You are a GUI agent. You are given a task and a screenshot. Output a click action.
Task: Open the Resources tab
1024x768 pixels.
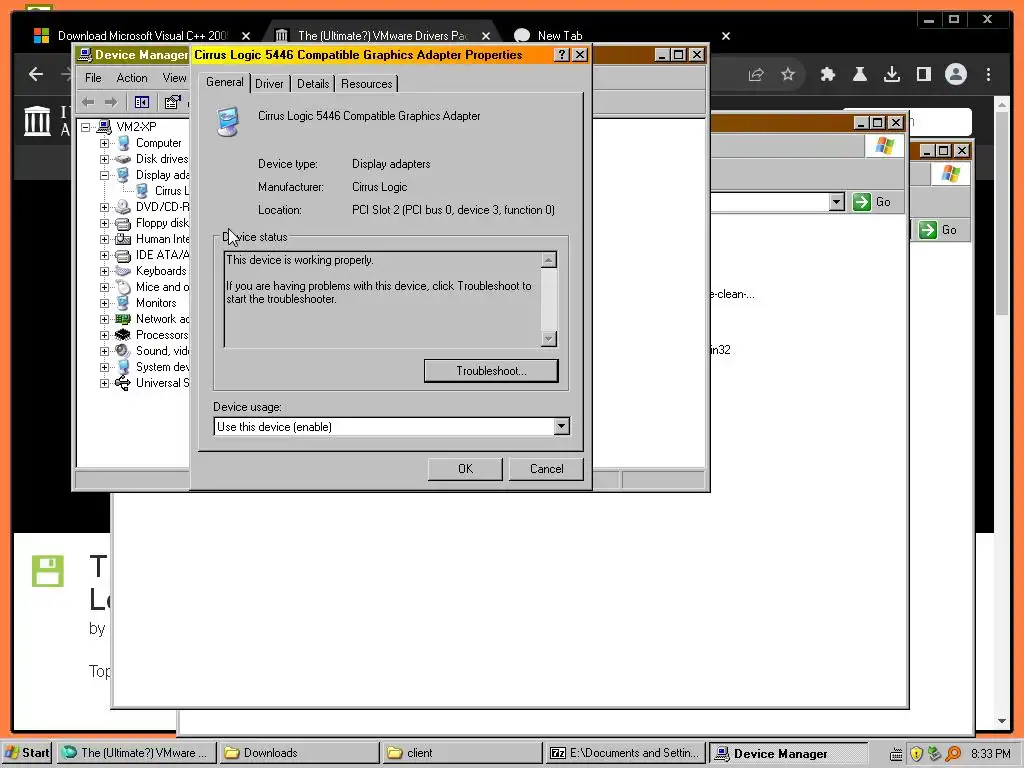pyautogui.click(x=366, y=84)
